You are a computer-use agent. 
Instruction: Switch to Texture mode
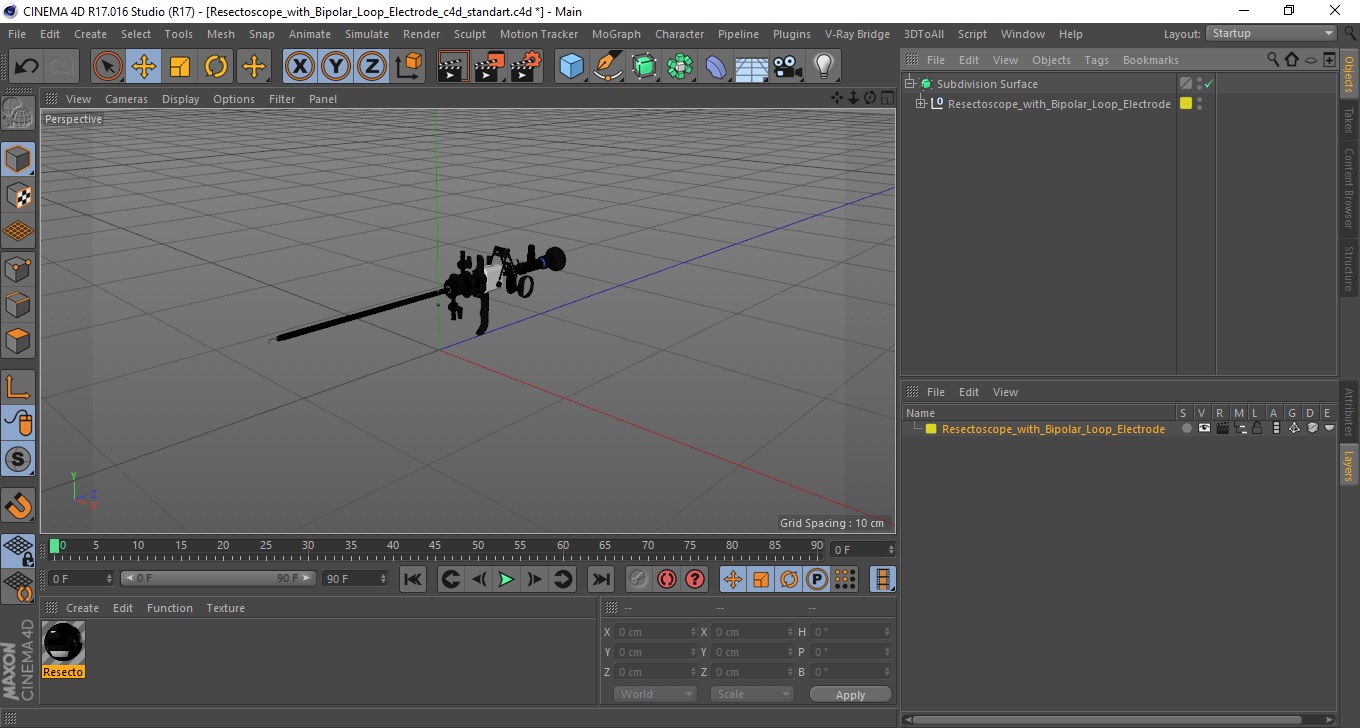[x=18, y=195]
